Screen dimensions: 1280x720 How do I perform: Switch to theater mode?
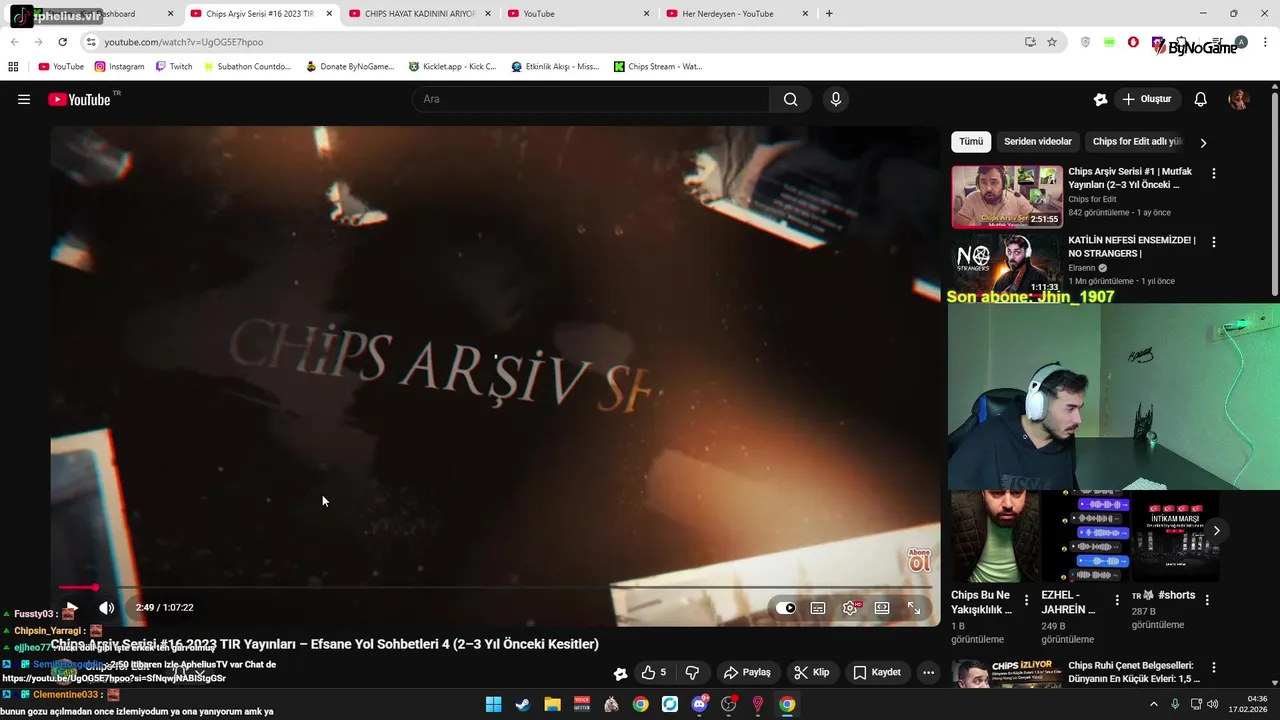tap(882, 607)
